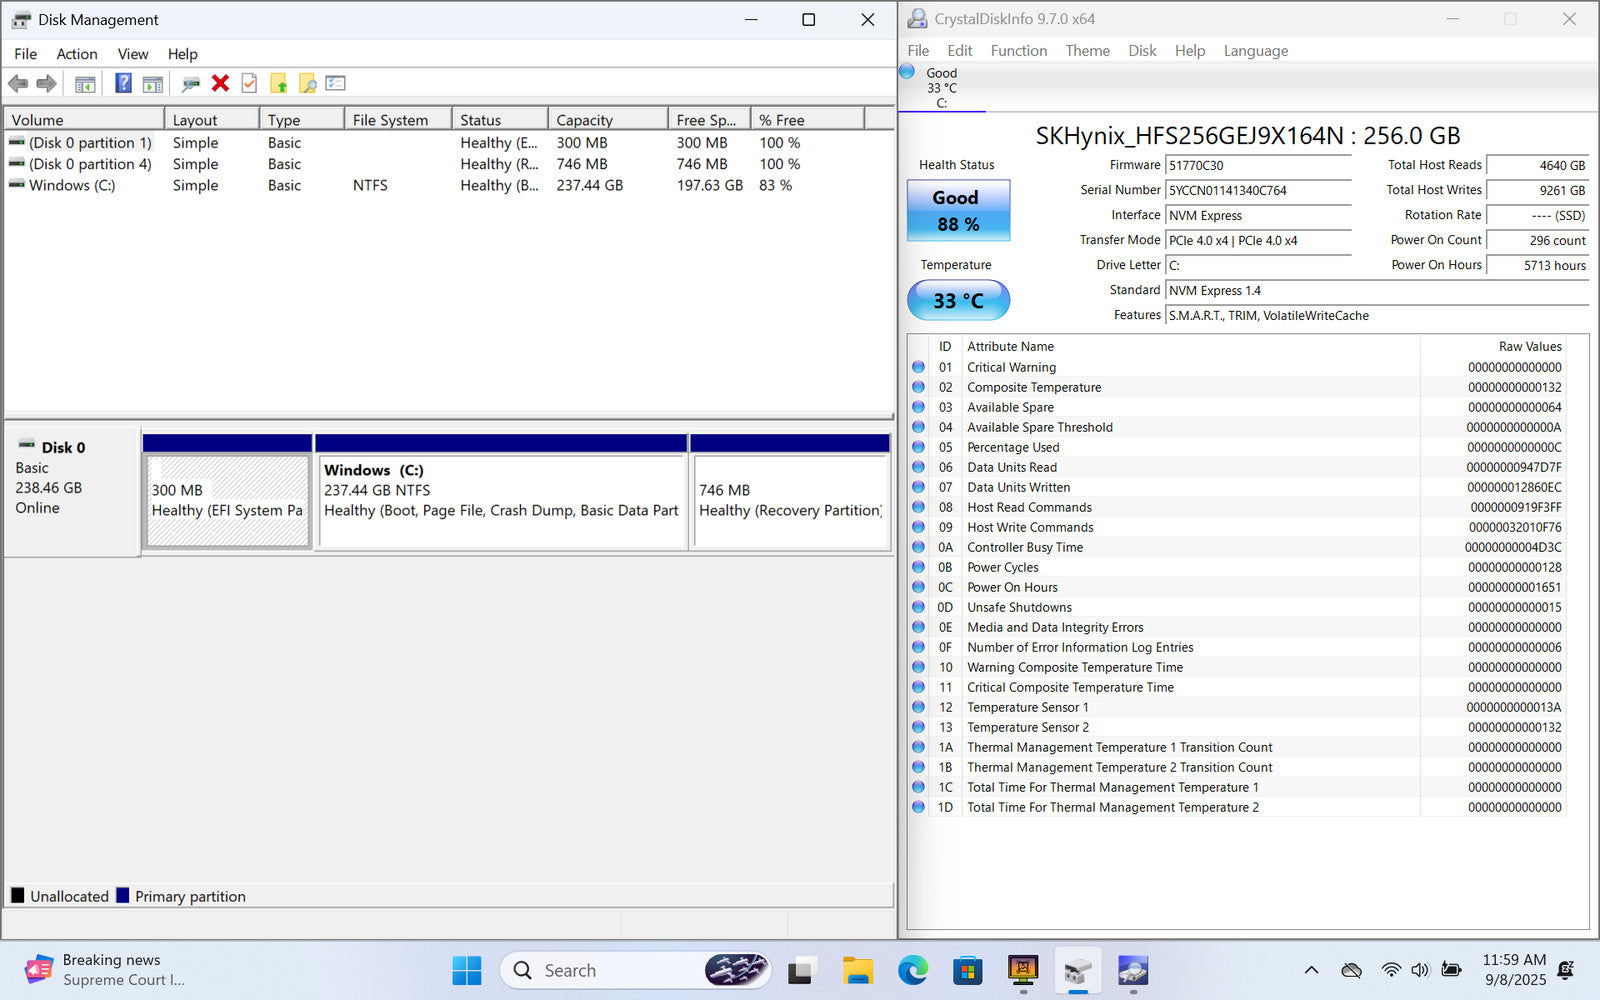Open File Explorer from the taskbar
Screen dimensions: 1600x1000
pyautogui.click(x=857, y=970)
